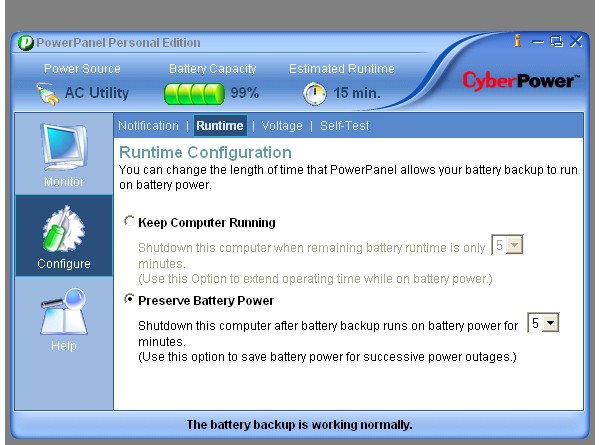The image size is (600, 445).
Task: Minimize the PowerPanel window
Action: click(x=538, y=41)
